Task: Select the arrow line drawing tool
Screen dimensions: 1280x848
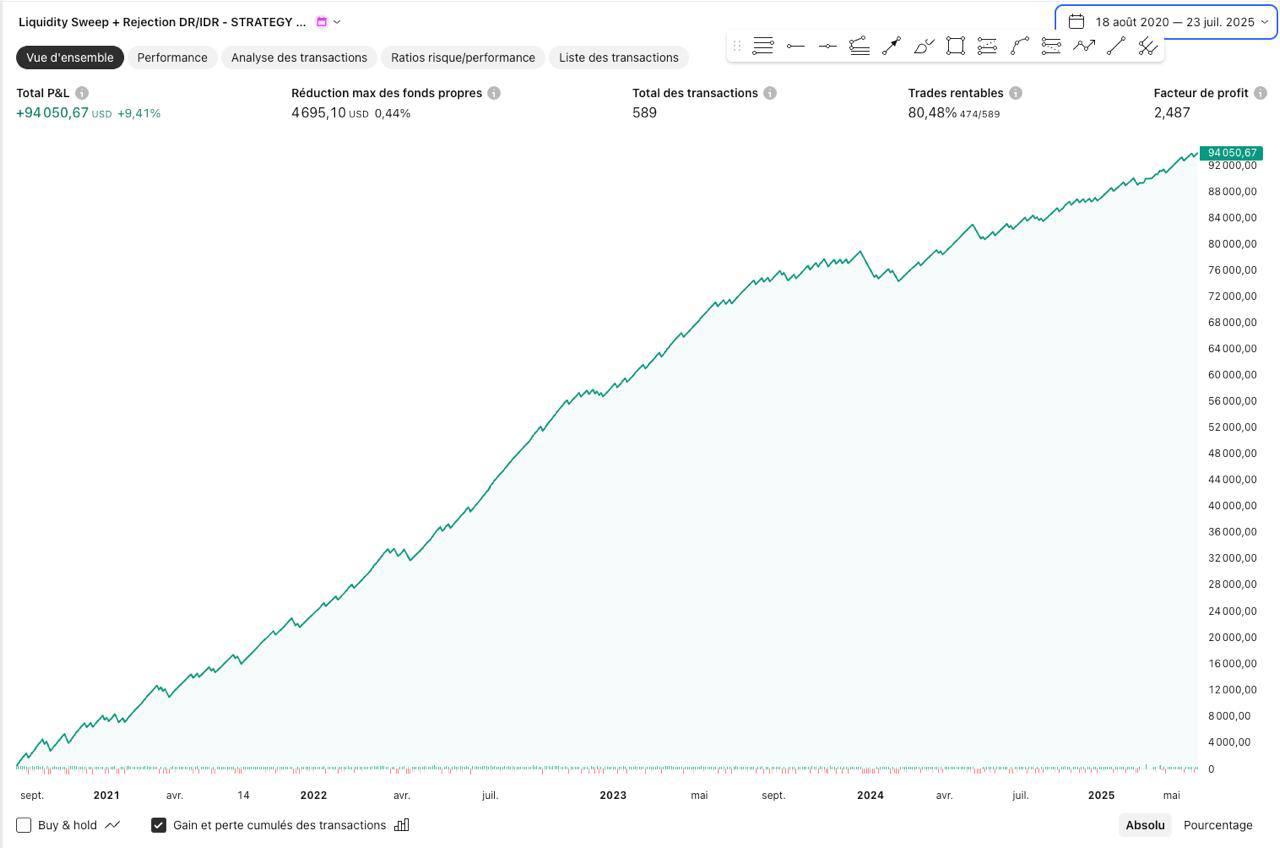Action: (x=891, y=45)
